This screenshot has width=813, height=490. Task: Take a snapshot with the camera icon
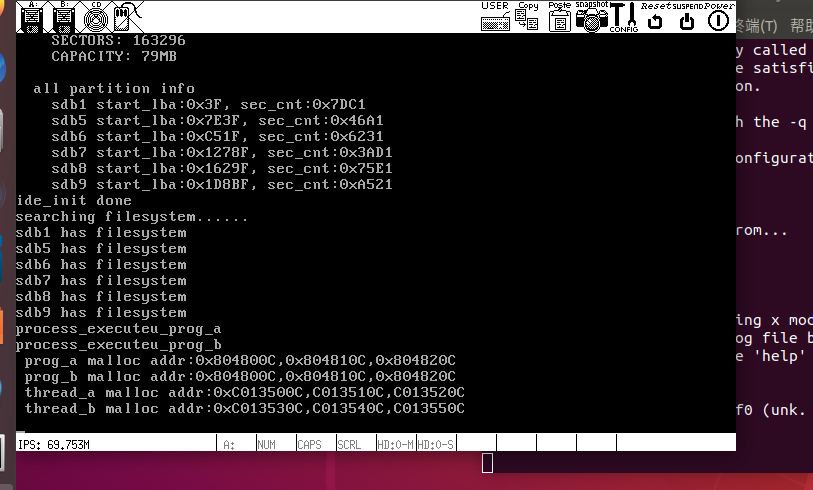pos(591,17)
